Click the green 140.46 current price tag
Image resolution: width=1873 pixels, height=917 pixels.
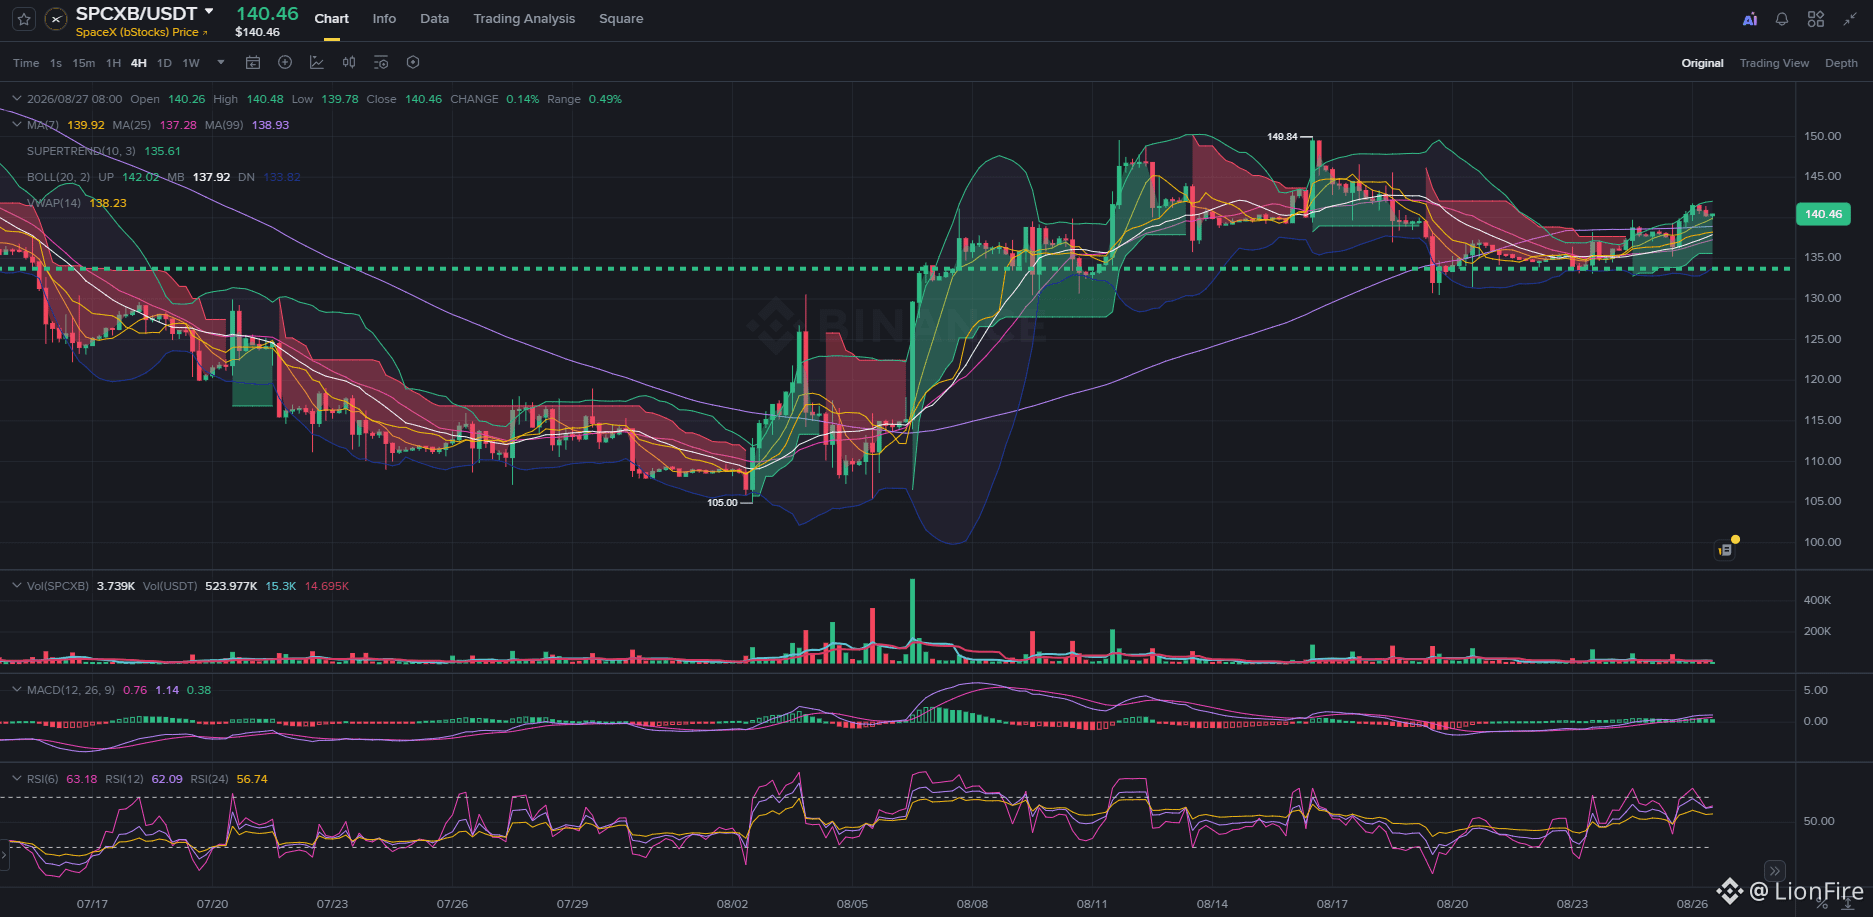tap(1823, 214)
